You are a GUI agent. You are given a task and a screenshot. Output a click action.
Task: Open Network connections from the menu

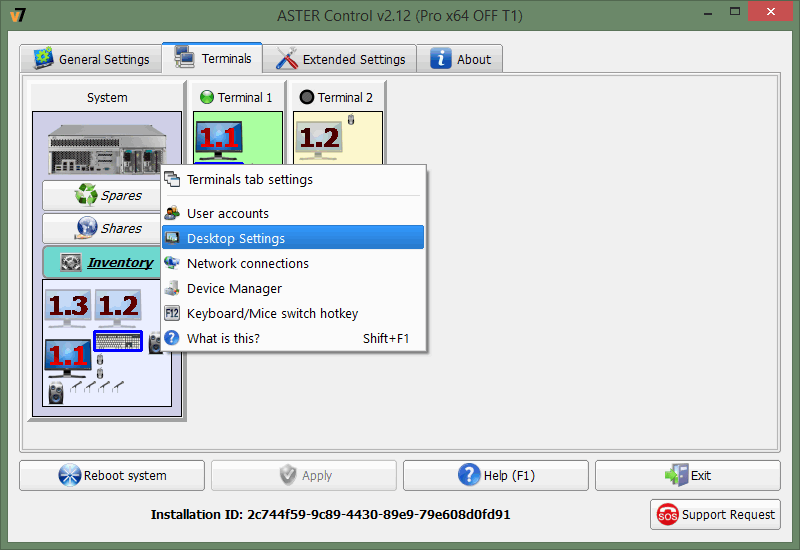click(x=293, y=263)
